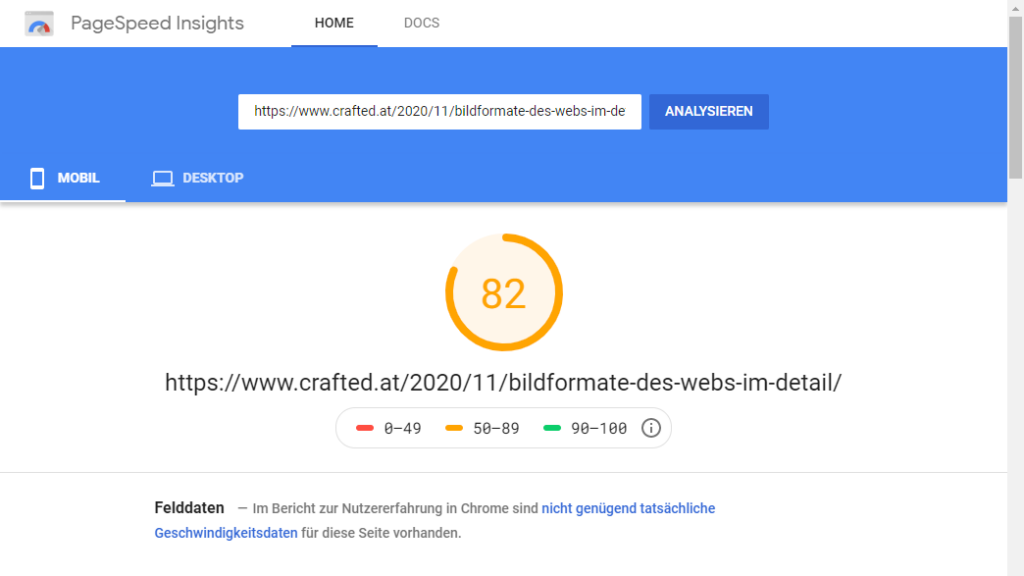Click the laptop desktop icon
The height and width of the screenshot is (576, 1024).
click(163, 178)
